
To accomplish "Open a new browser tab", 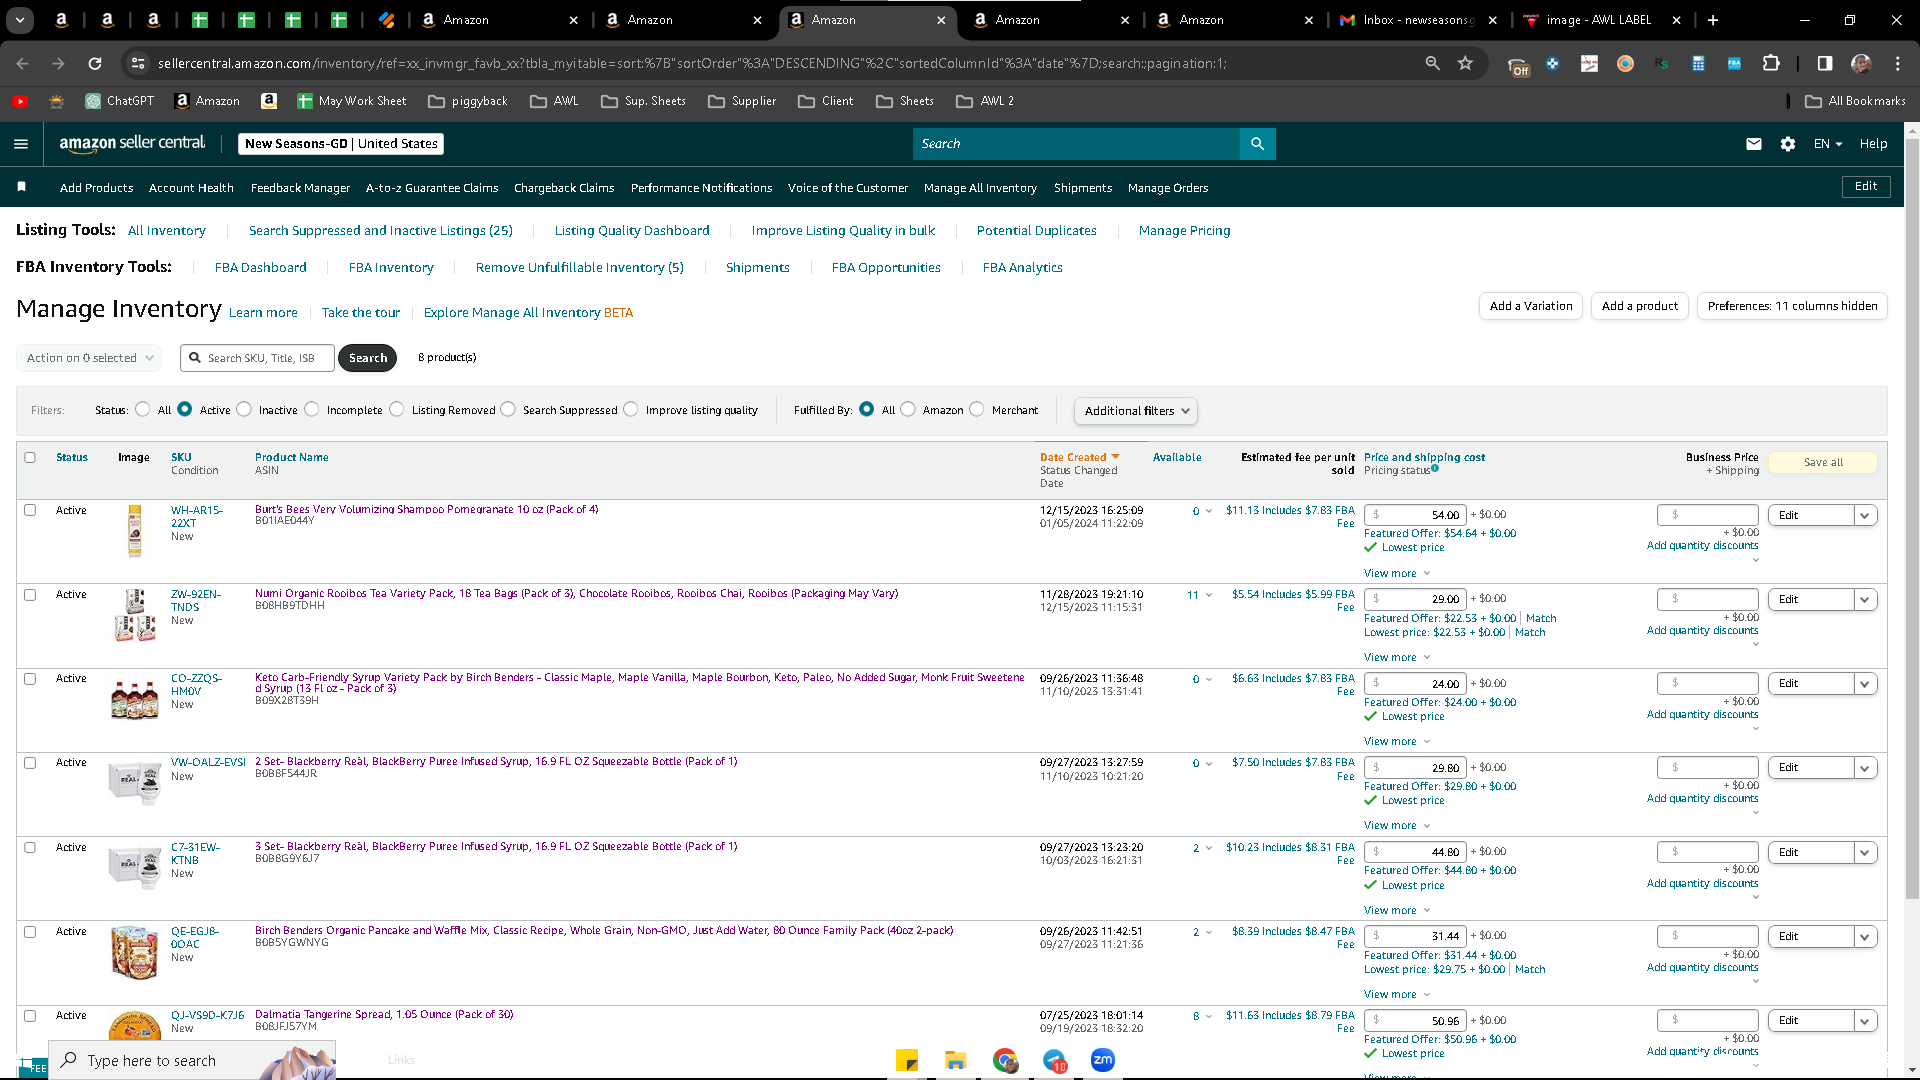I will 1713,20.
